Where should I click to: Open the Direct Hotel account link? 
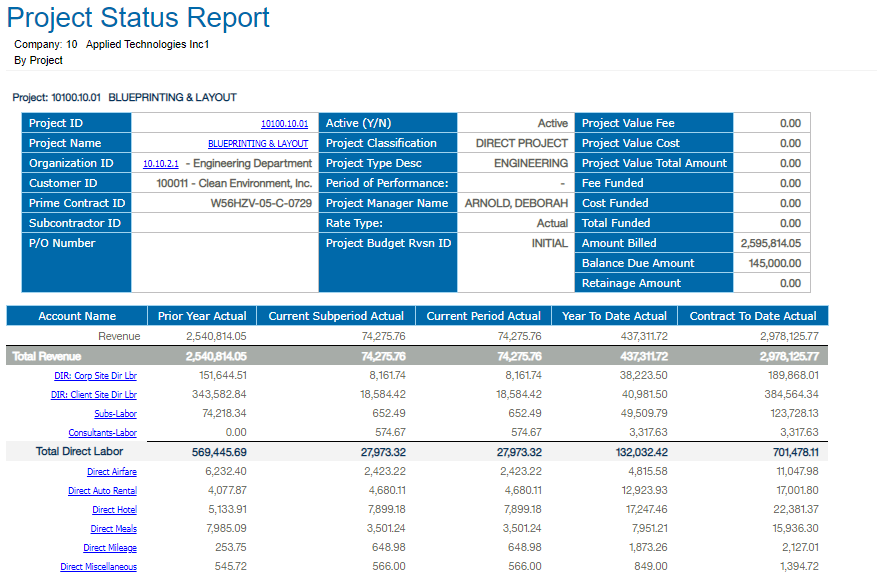[x=114, y=510]
